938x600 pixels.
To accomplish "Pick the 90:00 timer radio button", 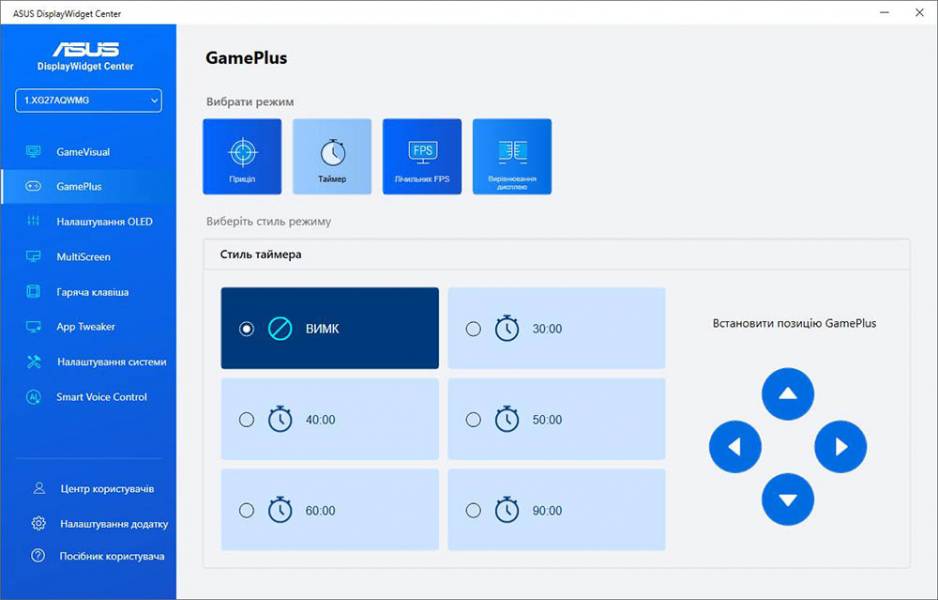I will (x=474, y=510).
